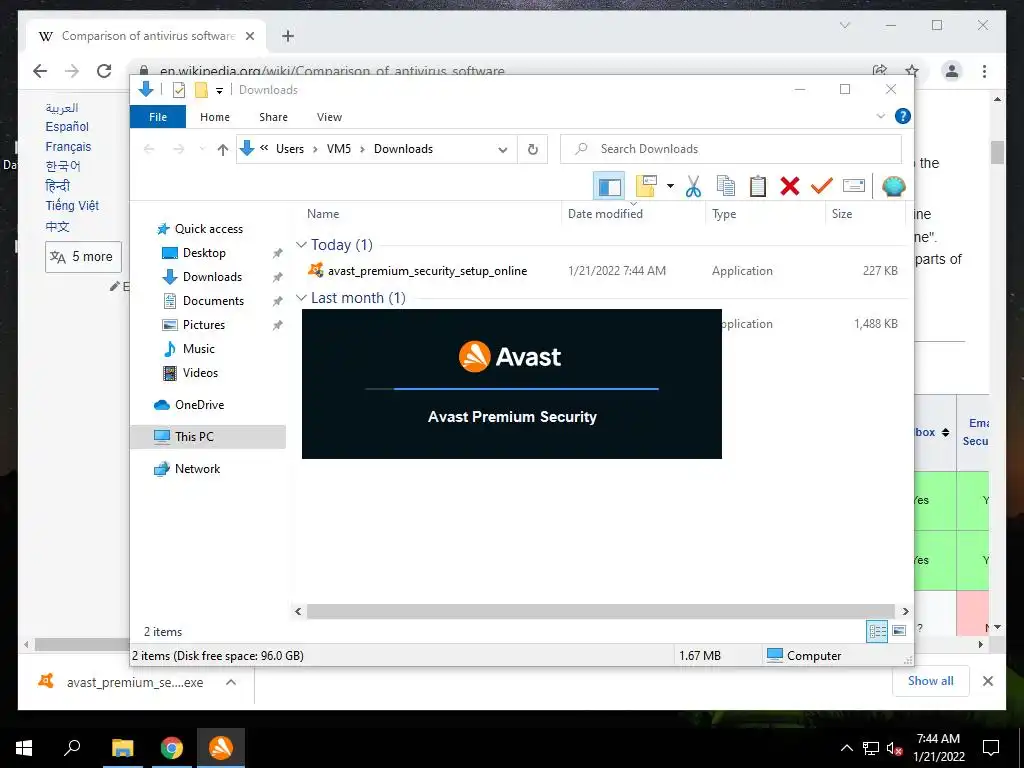Open the View ribbon tab
Viewport: 1024px width, 768px height.
click(x=329, y=117)
